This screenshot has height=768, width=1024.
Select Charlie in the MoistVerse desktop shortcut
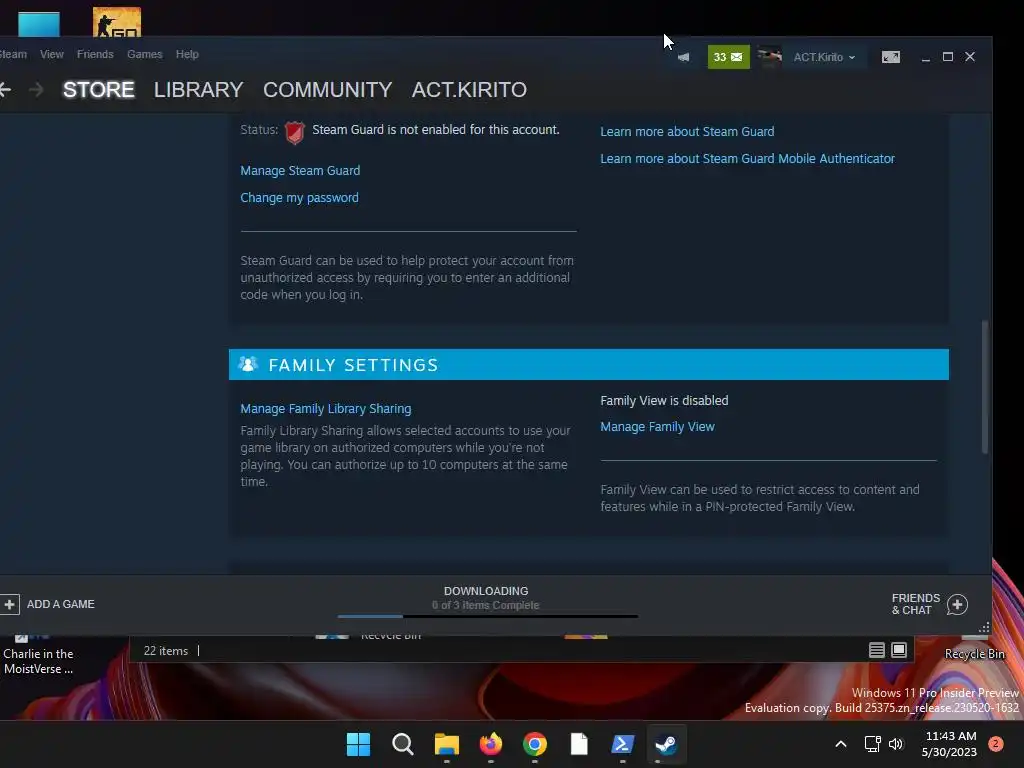click(x=39, y=656)
